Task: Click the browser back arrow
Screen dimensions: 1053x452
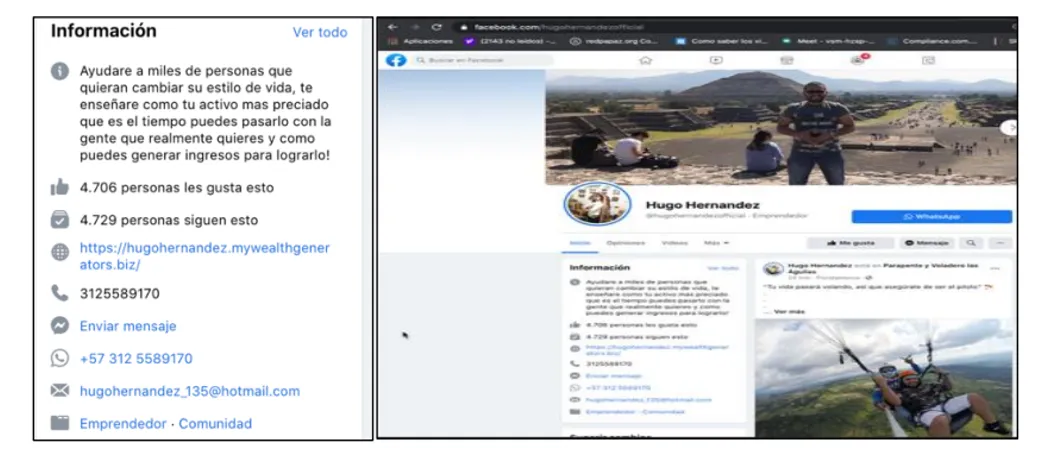Action: 392,27
